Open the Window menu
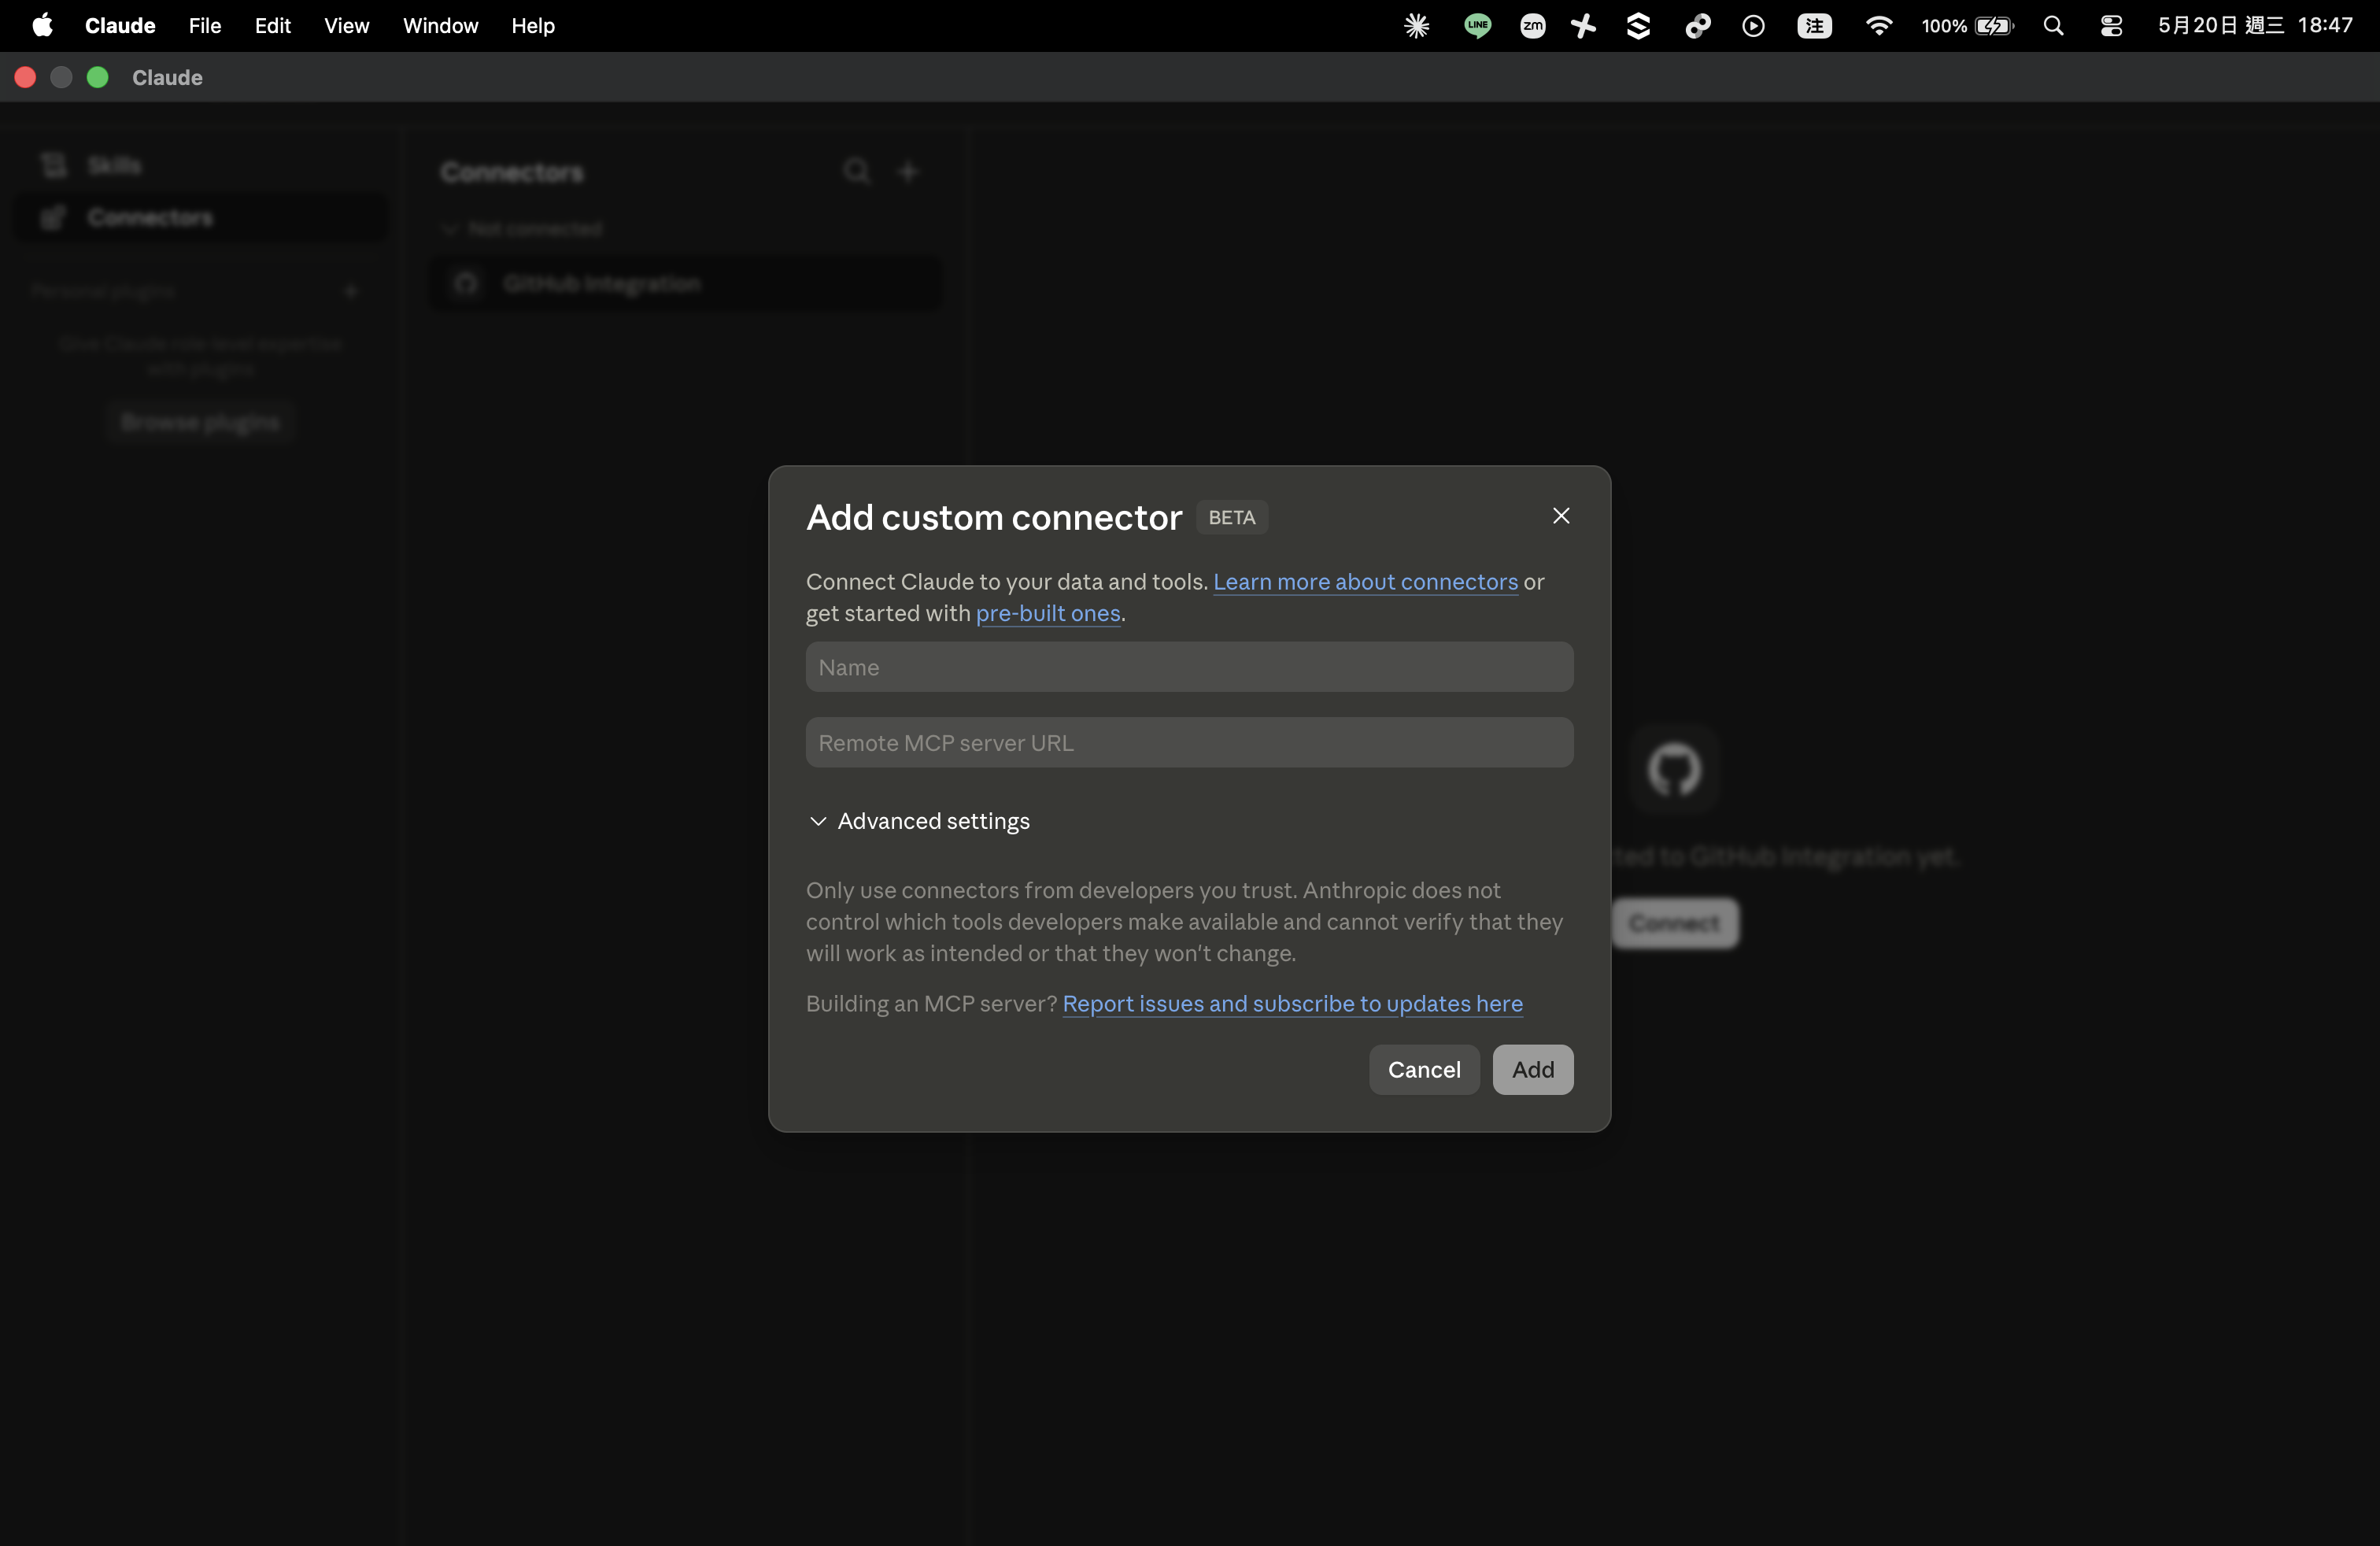Viewport: 2380px width, 1546px height. [440, 25]
